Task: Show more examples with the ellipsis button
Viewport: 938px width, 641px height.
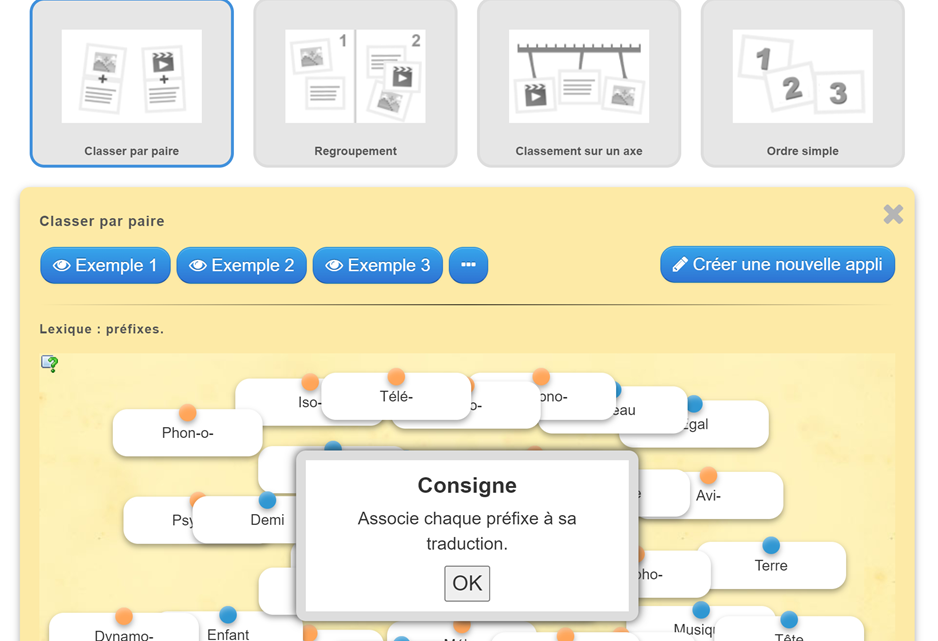Action: pos(468,265)
